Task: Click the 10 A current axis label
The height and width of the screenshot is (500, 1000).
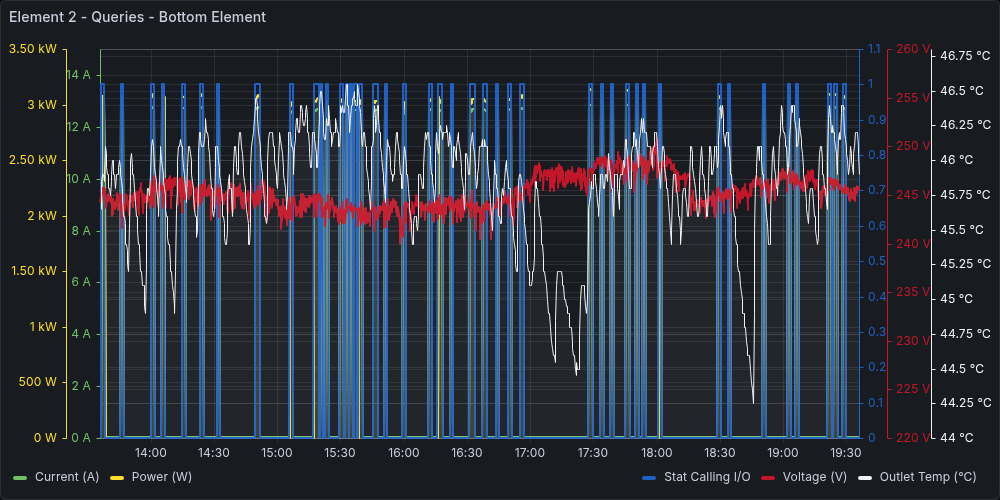Action: [78, 179]
